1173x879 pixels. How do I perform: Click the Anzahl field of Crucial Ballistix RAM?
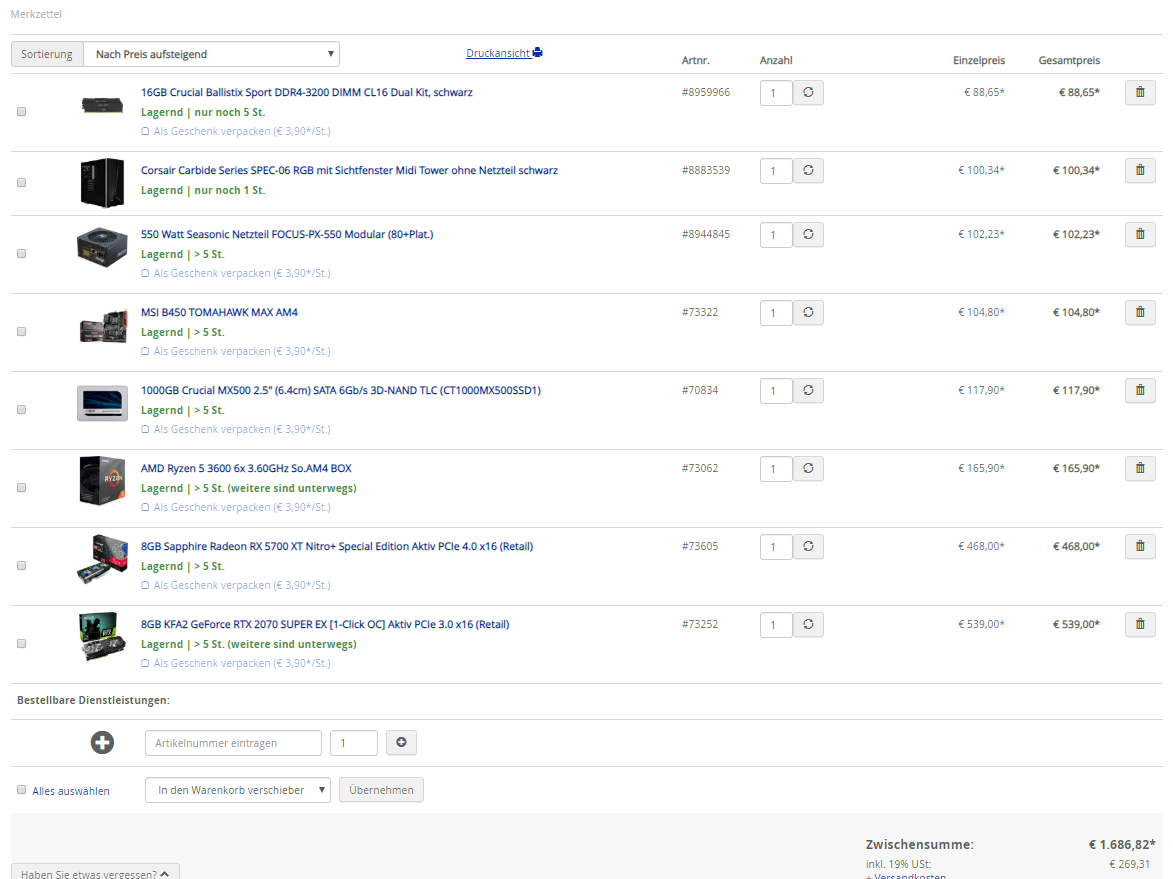776,93
